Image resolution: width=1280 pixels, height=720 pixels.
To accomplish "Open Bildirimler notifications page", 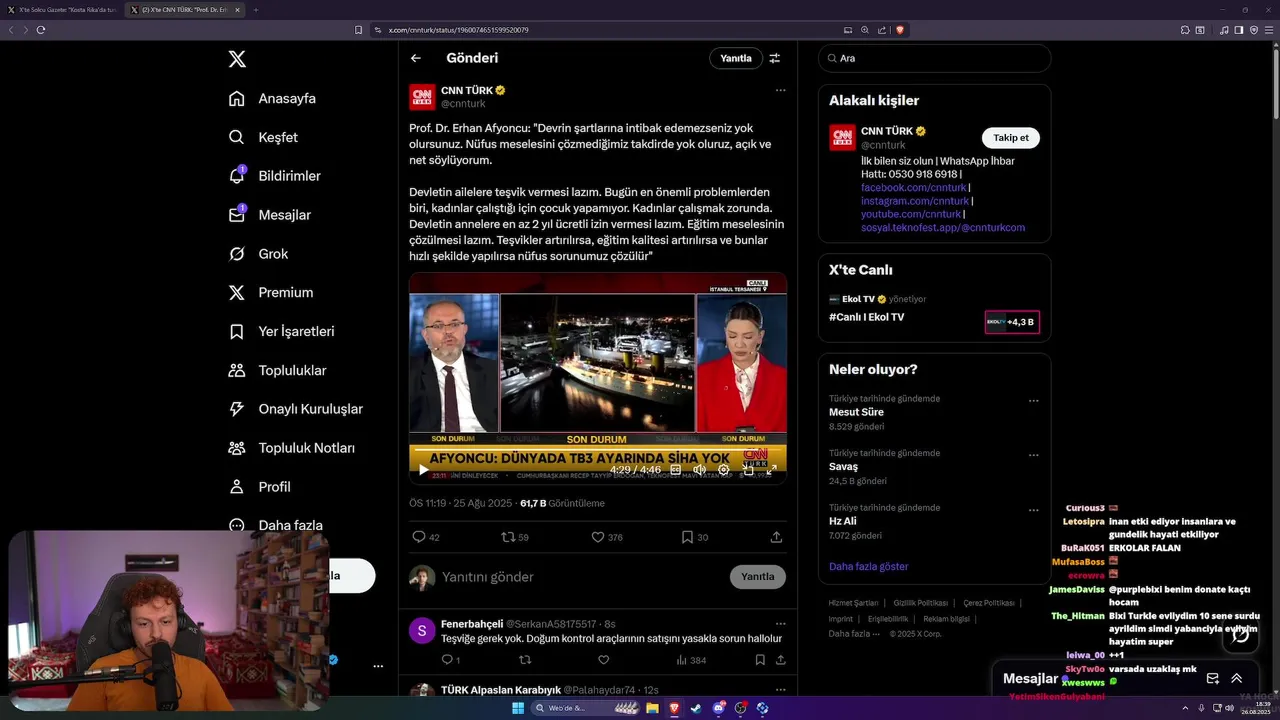I will (x=275, y=176).
